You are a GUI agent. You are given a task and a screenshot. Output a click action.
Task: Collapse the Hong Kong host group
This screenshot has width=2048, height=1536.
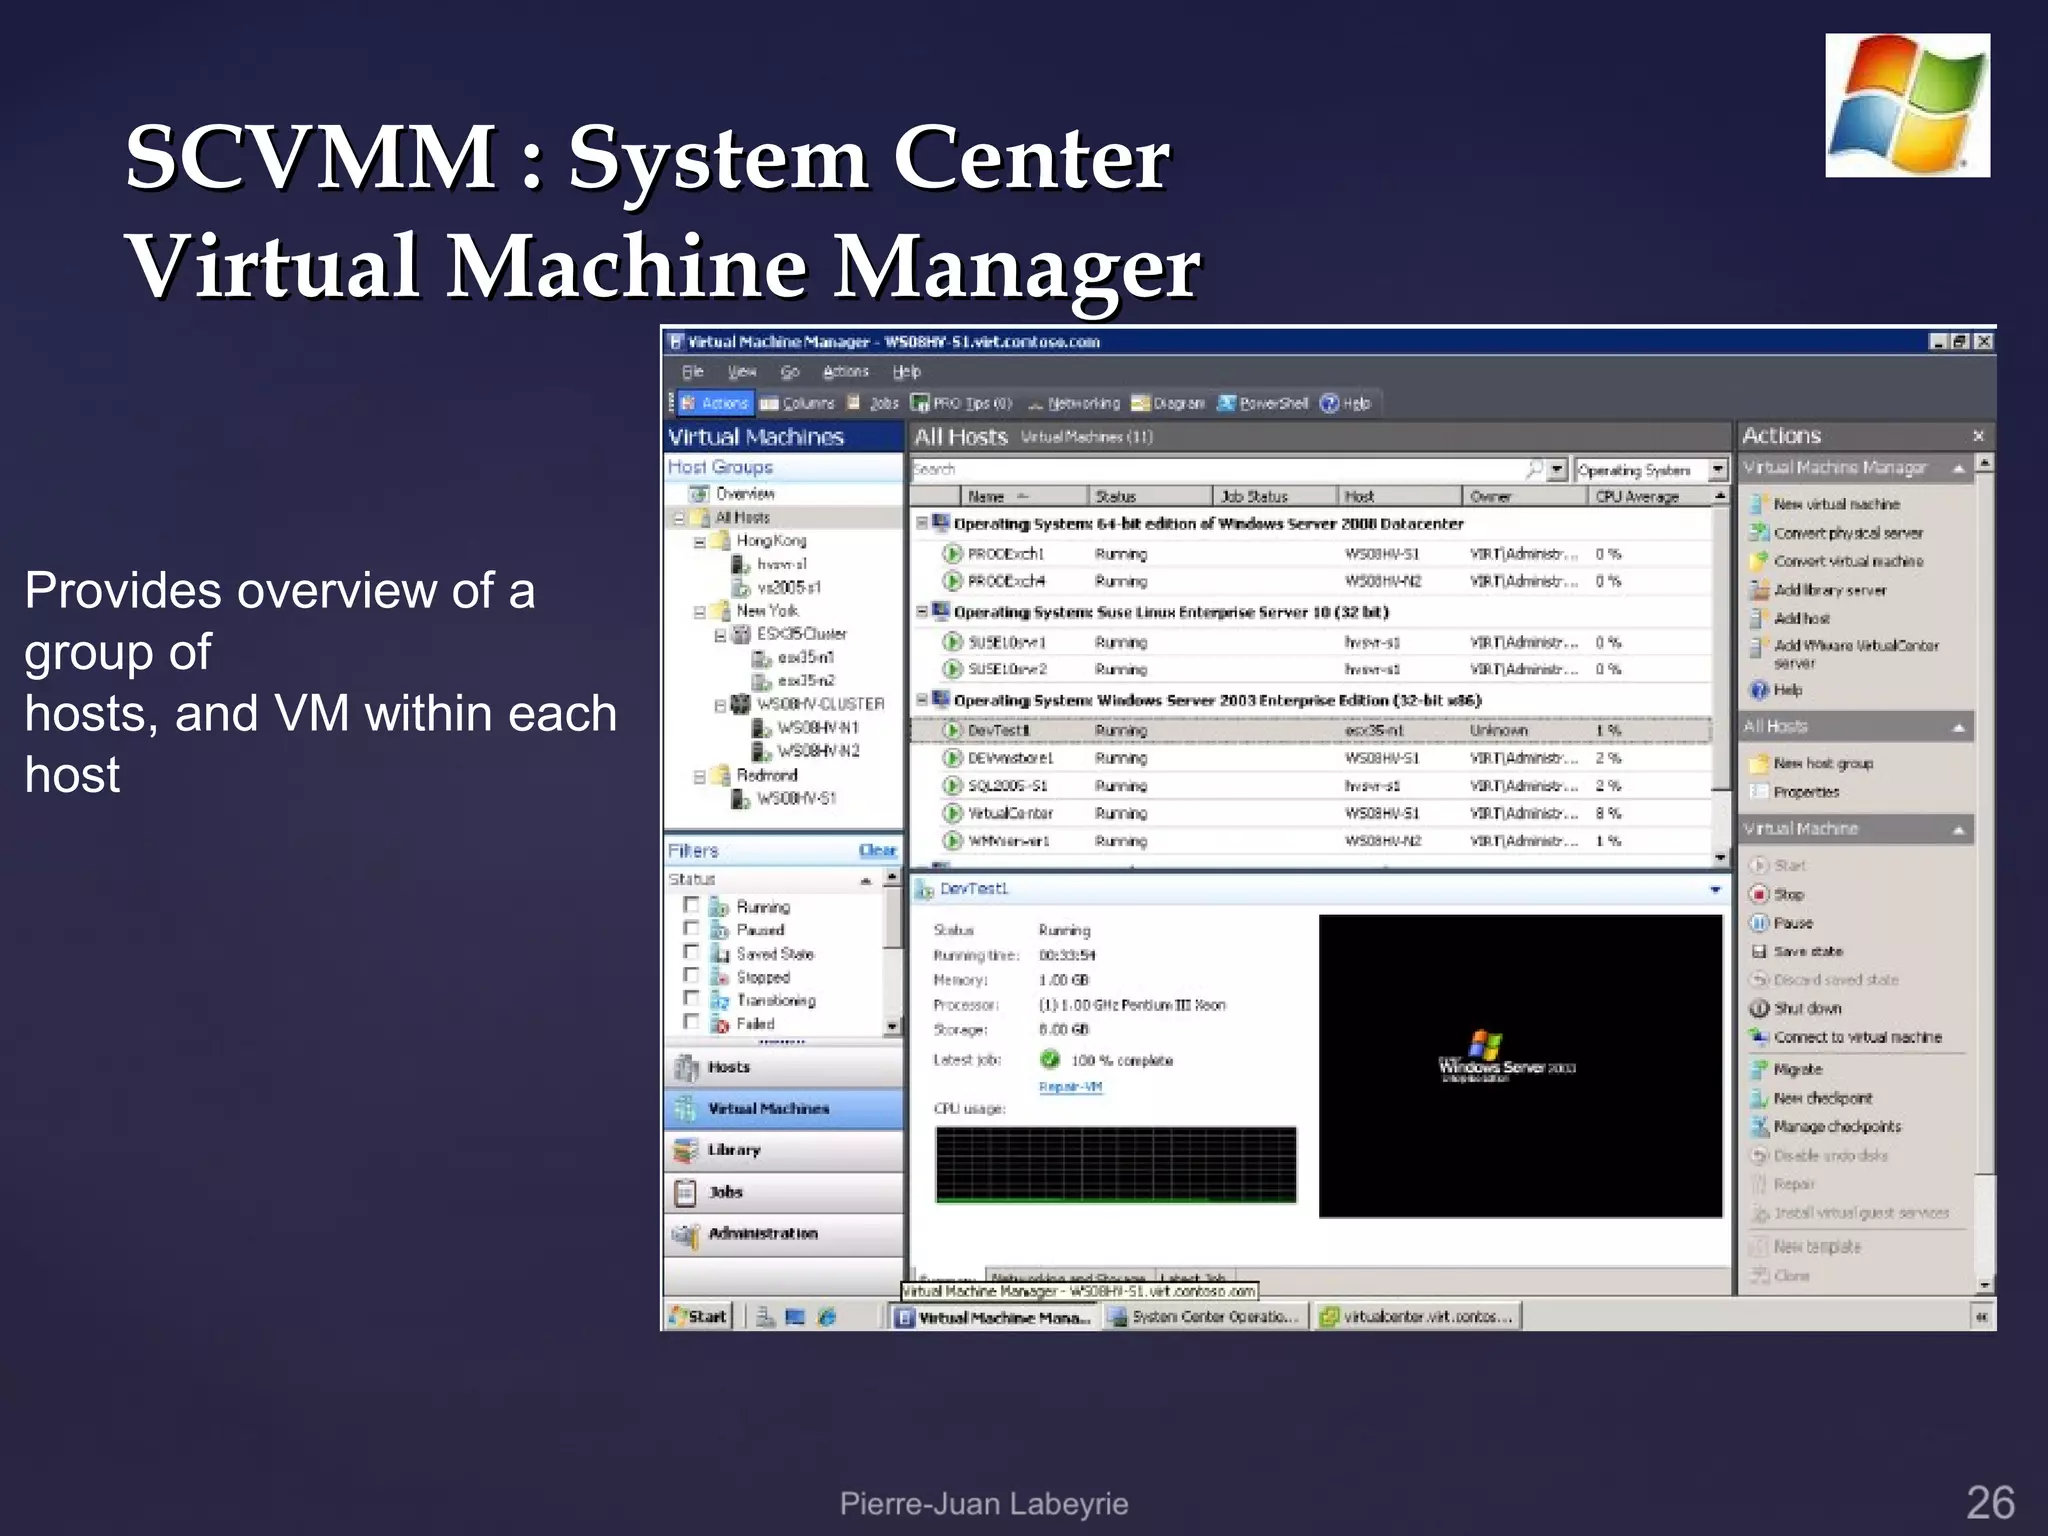(700, 541)
